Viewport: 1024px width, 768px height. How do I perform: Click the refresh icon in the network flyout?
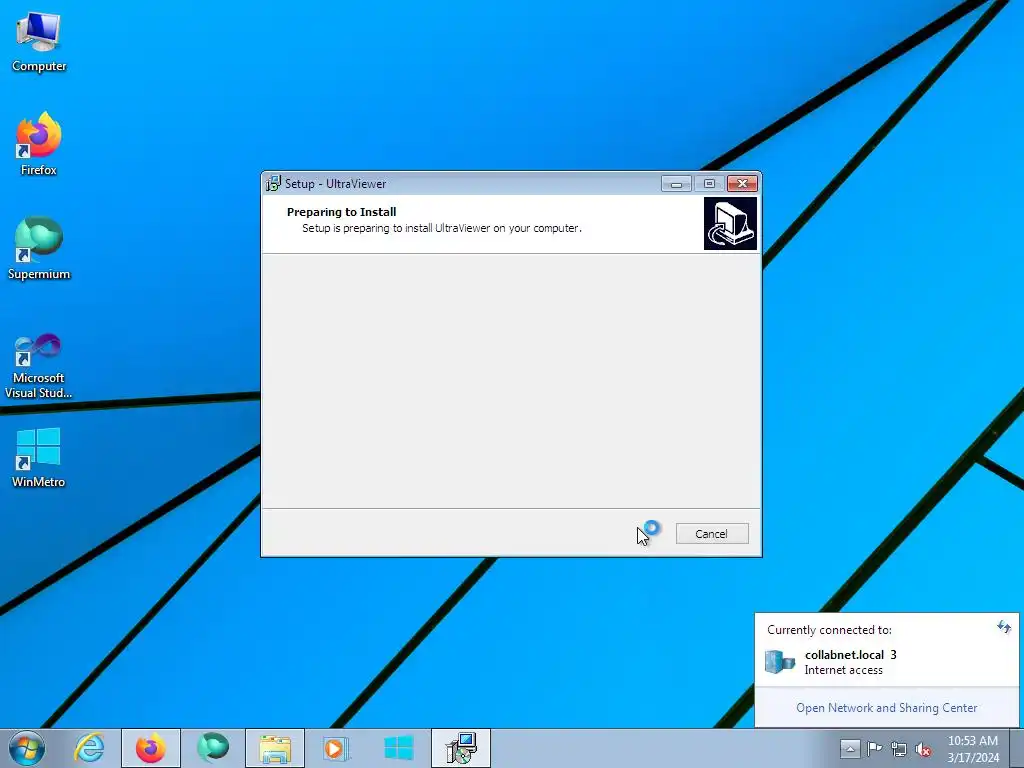pos(1004,628)
